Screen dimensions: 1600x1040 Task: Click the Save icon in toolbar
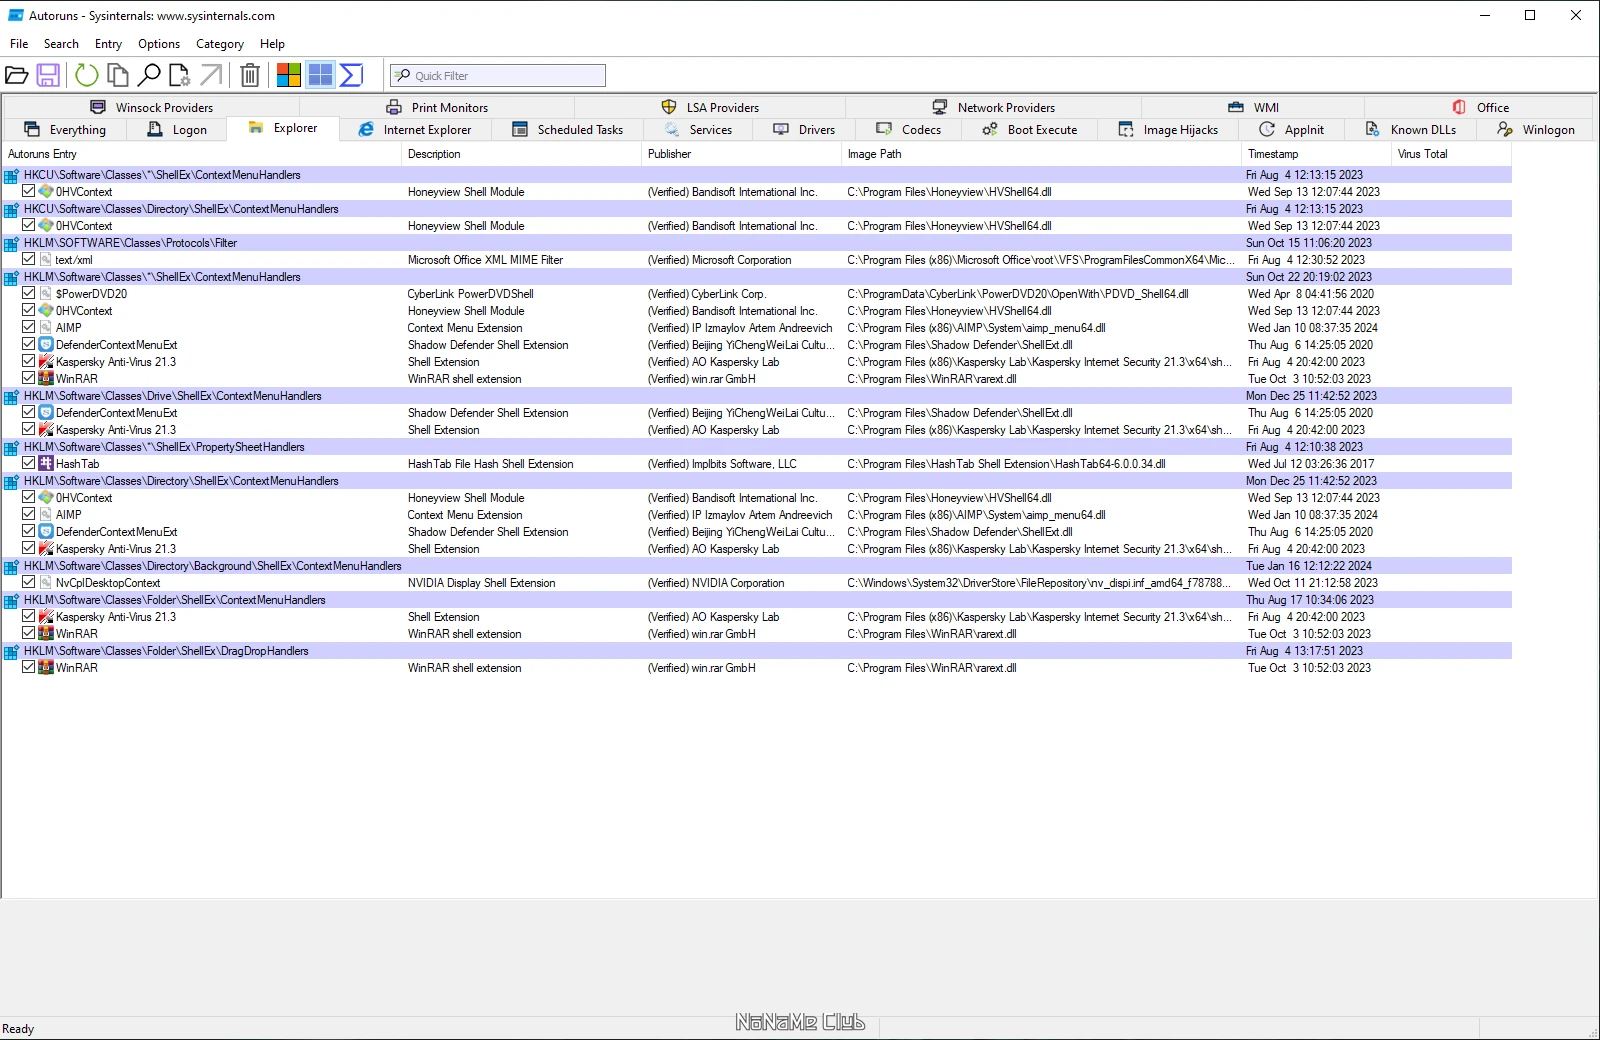[48, 75]
